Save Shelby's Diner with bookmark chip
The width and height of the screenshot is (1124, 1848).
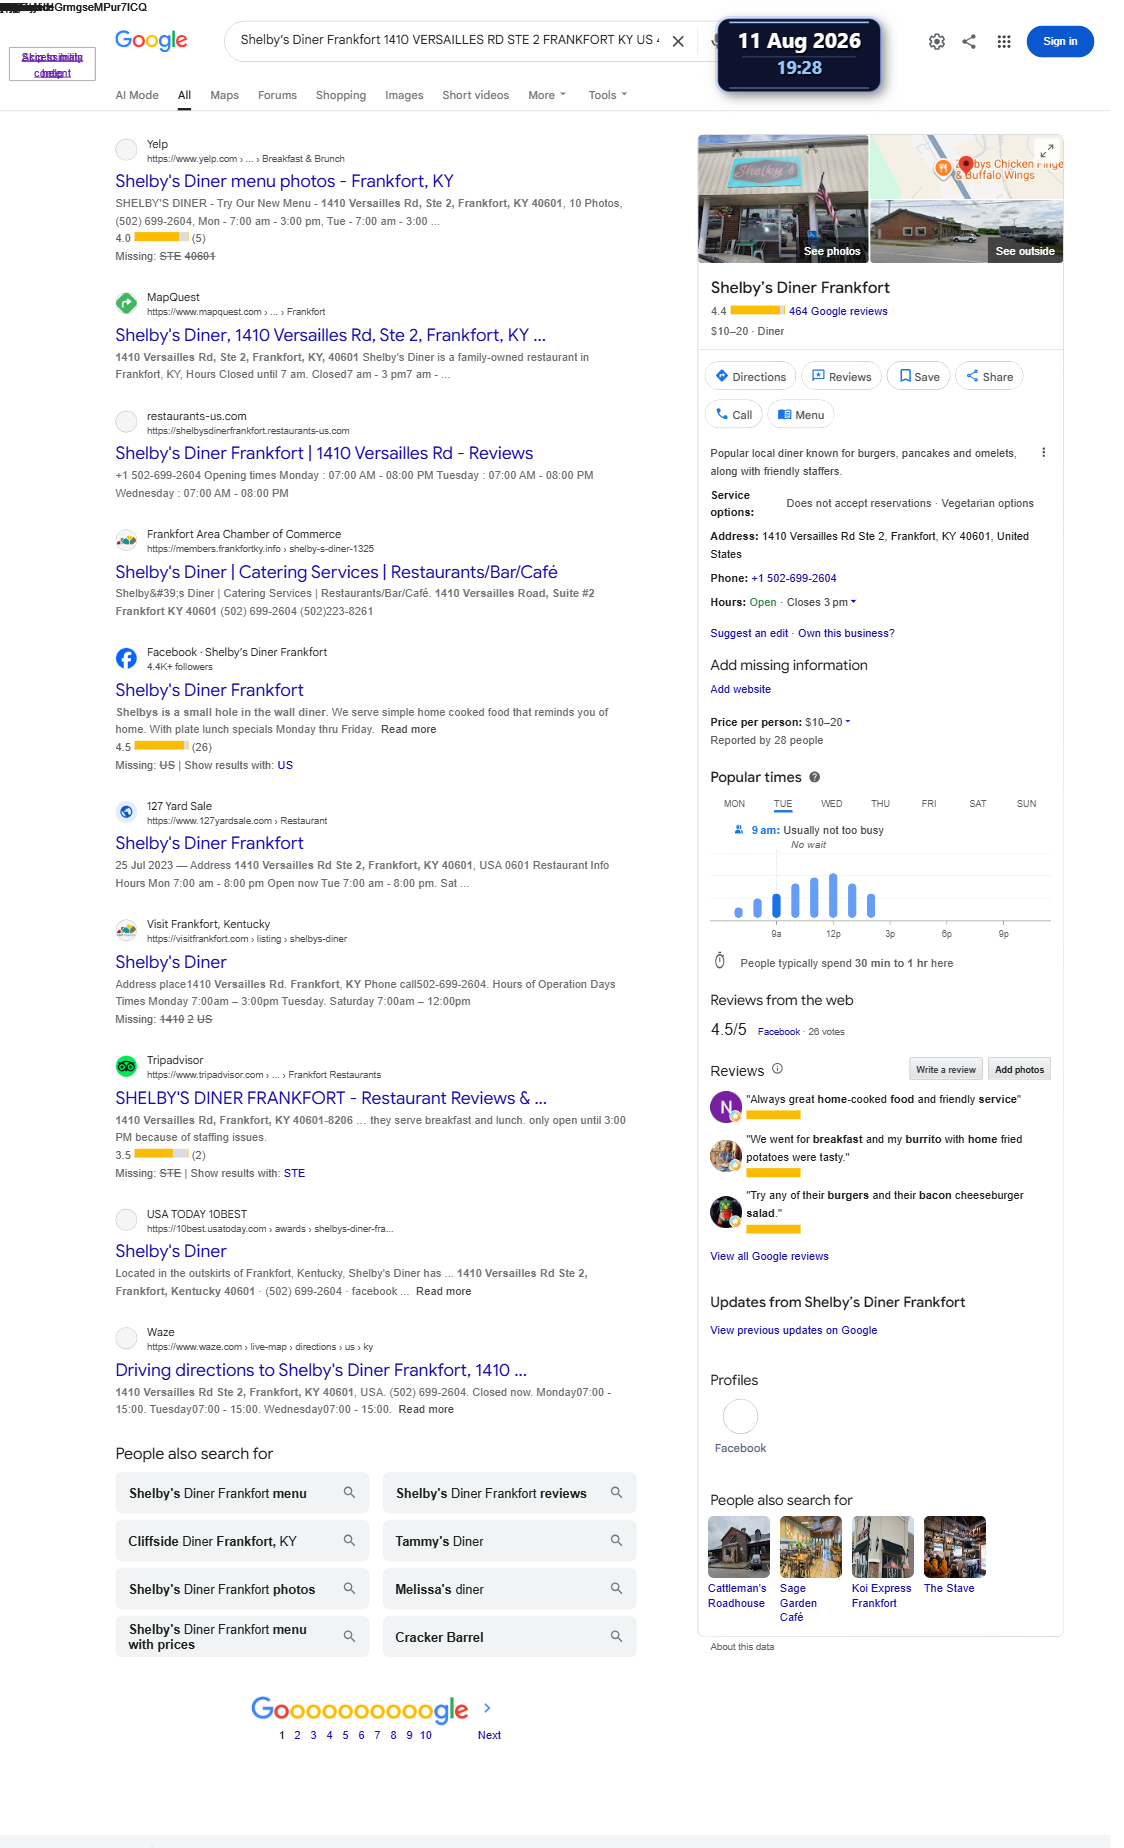(x=918, y=377)
